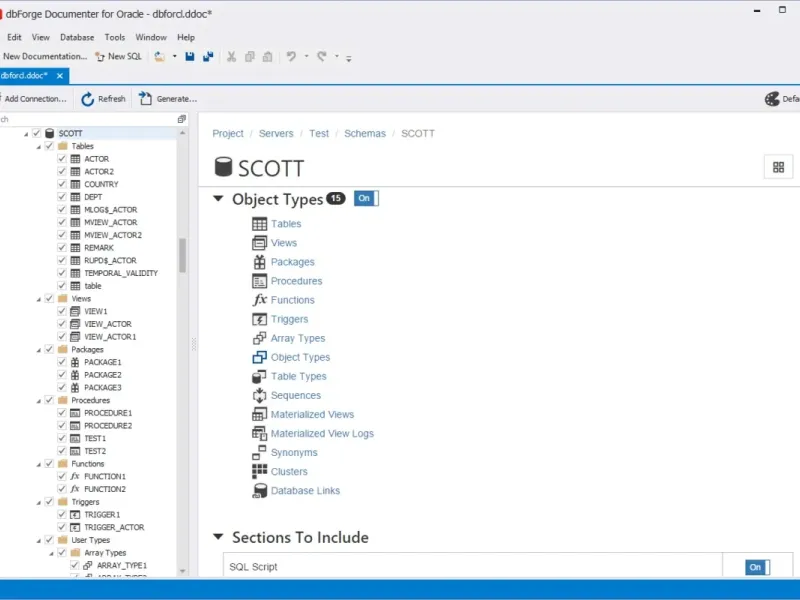The height and width of the screenshot is (600, 800).
Task: Click the Generate documentation icon
Action: [145, 98]
